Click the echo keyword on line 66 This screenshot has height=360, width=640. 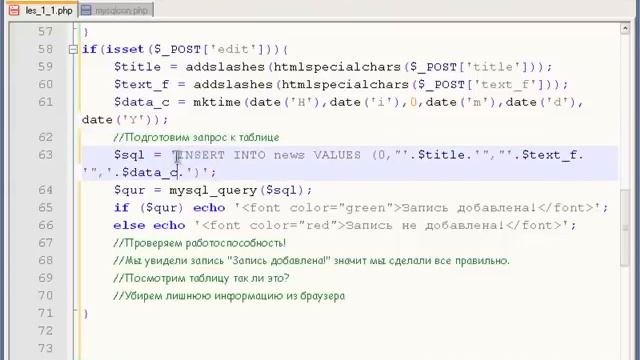(169, 225)
